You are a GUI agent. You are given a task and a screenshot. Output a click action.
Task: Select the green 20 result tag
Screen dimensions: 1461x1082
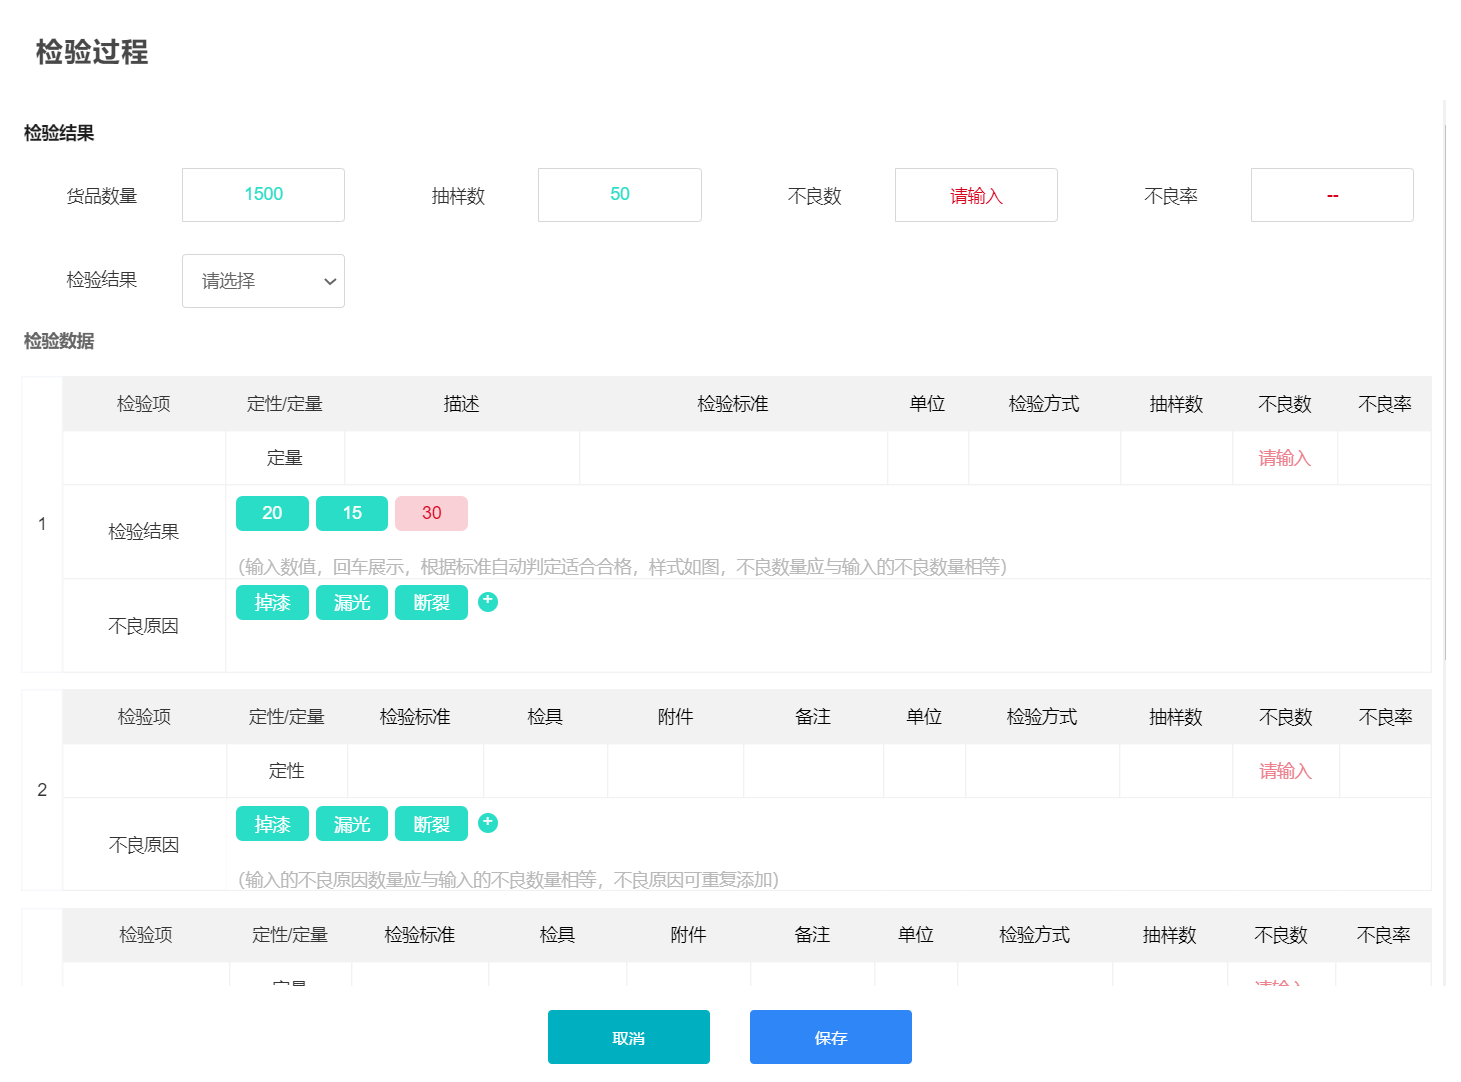272,513
